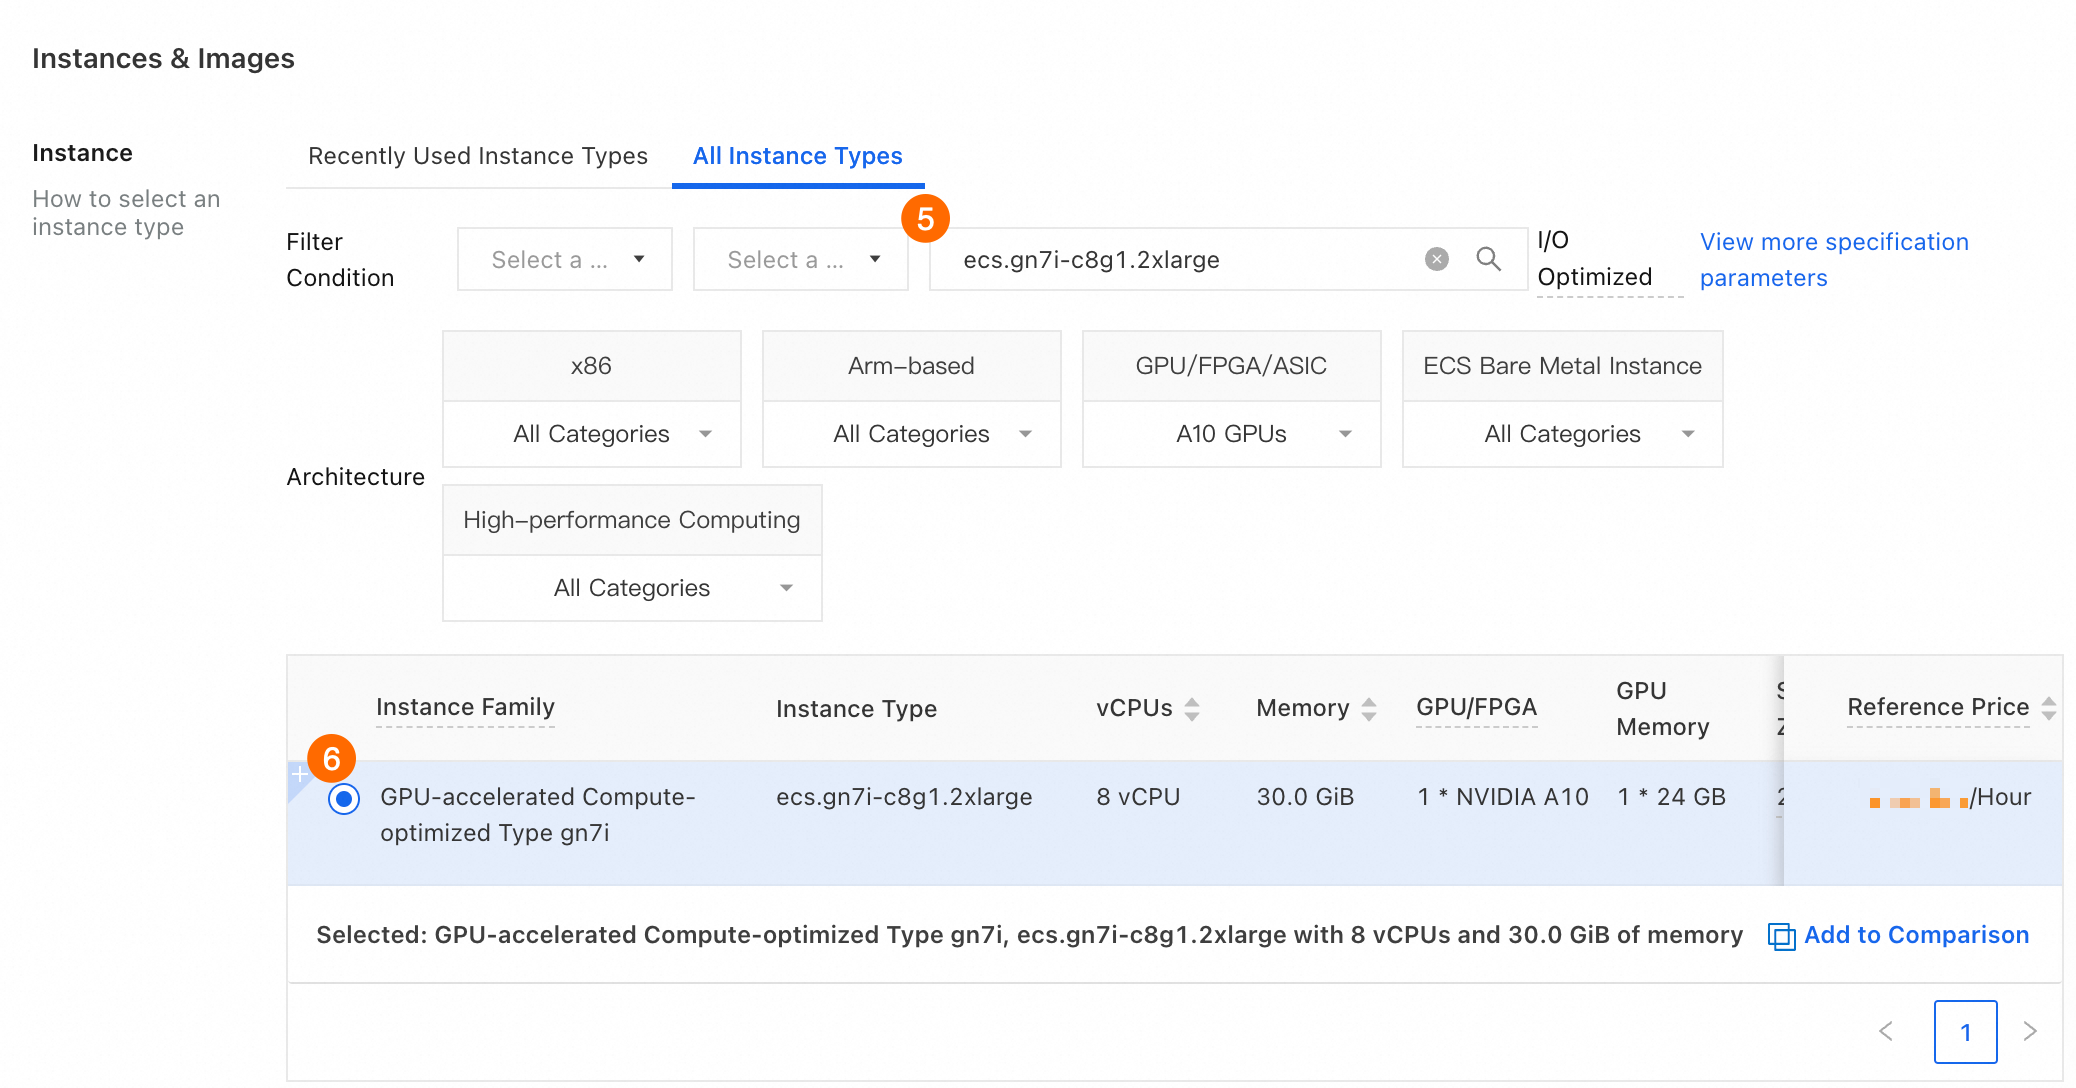Sort by Reference Price arrows
The width and height of the screenshot is (2076, 1088).
[2048, 708]
